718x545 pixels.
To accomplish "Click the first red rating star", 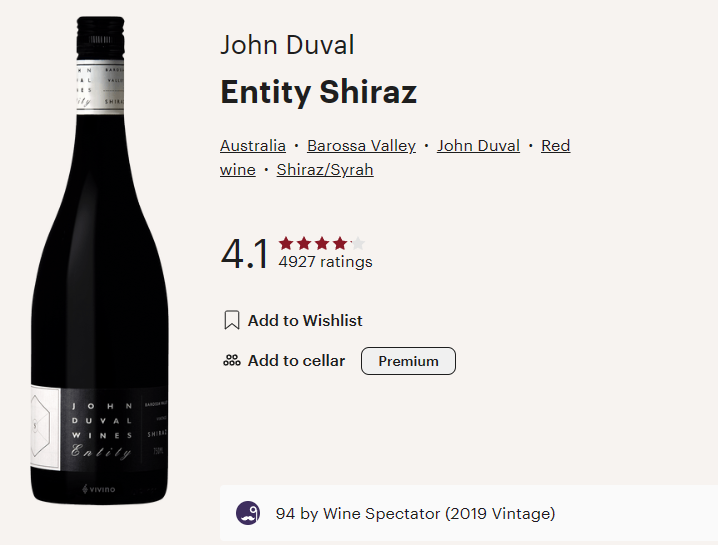I will (286, 243).
